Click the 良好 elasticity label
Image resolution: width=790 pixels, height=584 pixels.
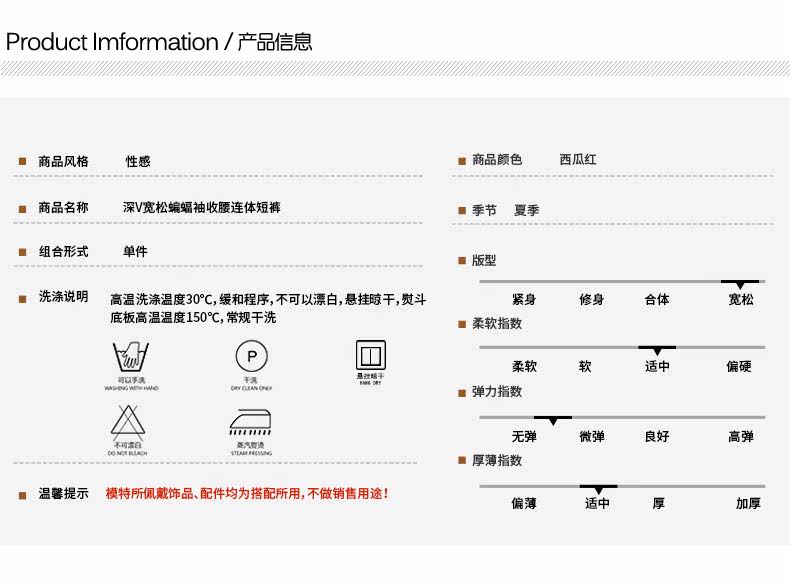tap(657, 436)
